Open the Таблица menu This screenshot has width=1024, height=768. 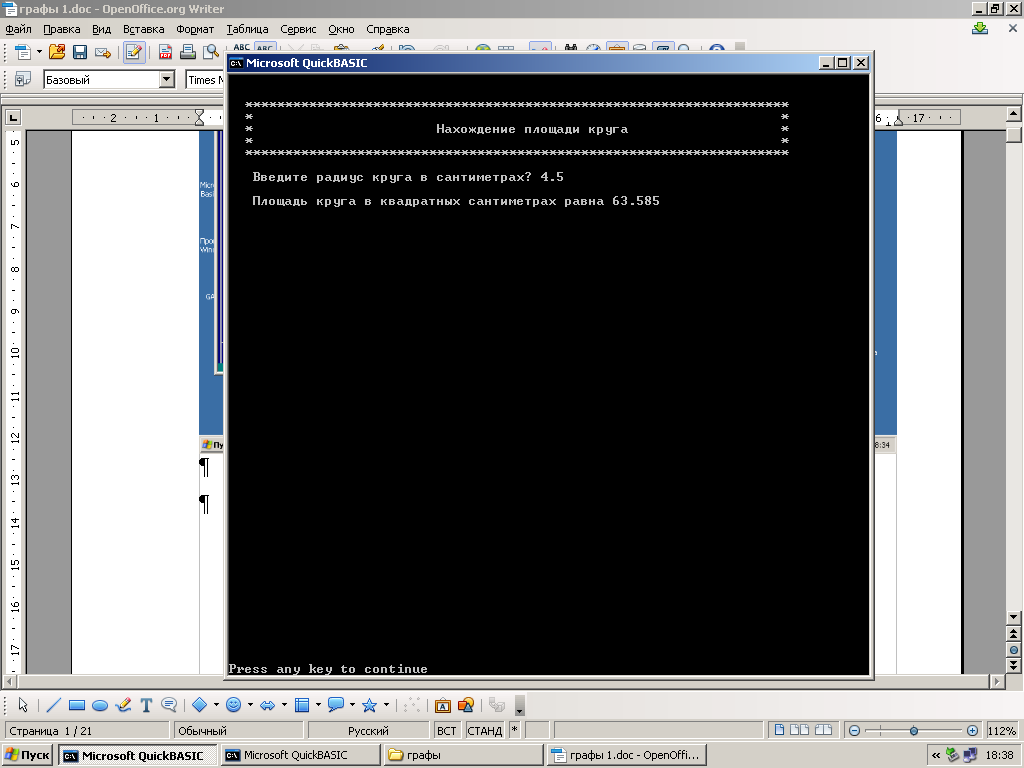coord(247,29)
